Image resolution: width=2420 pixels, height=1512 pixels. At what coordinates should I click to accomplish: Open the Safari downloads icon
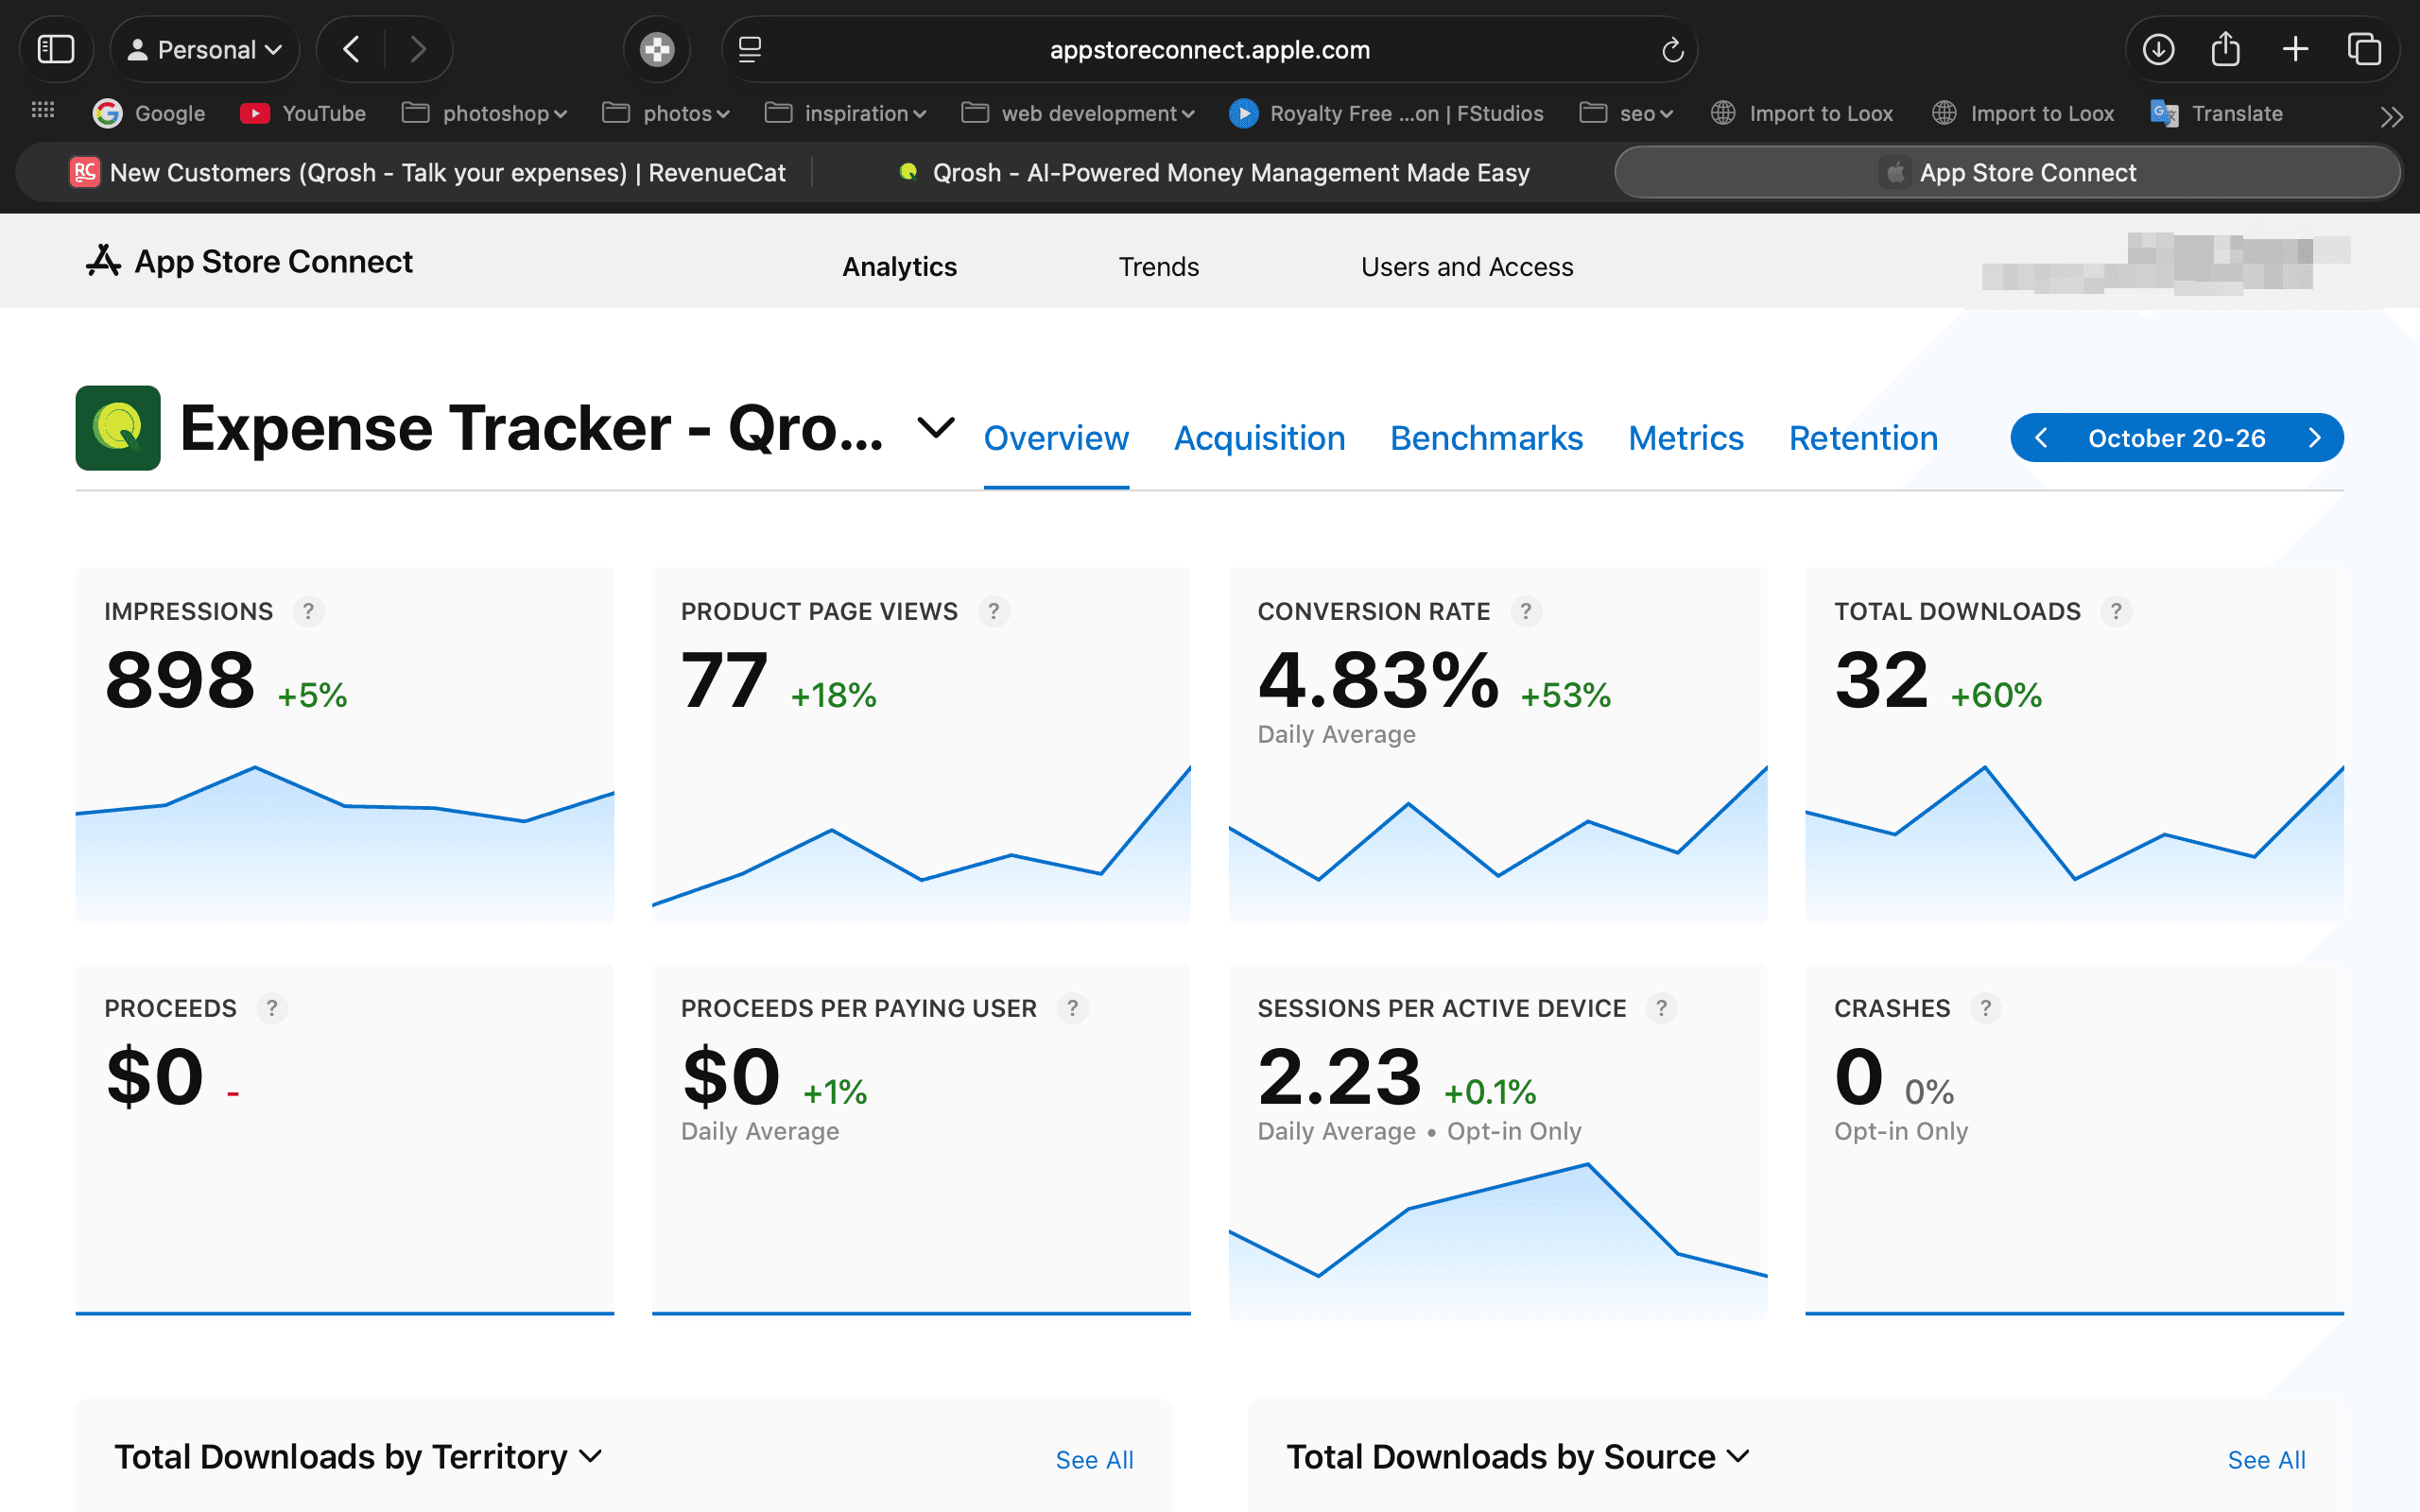pyautogui.click(x=2158, y=49)
